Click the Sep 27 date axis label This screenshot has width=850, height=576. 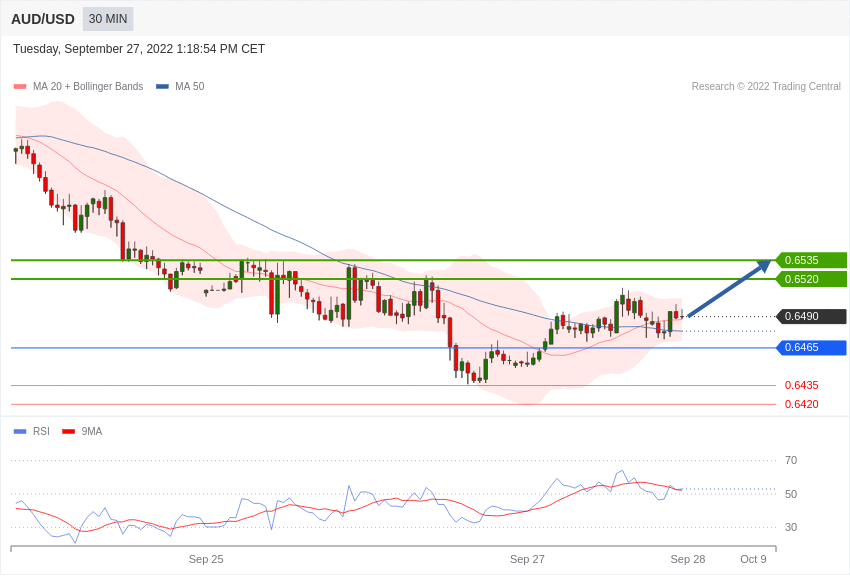[527, 559]
